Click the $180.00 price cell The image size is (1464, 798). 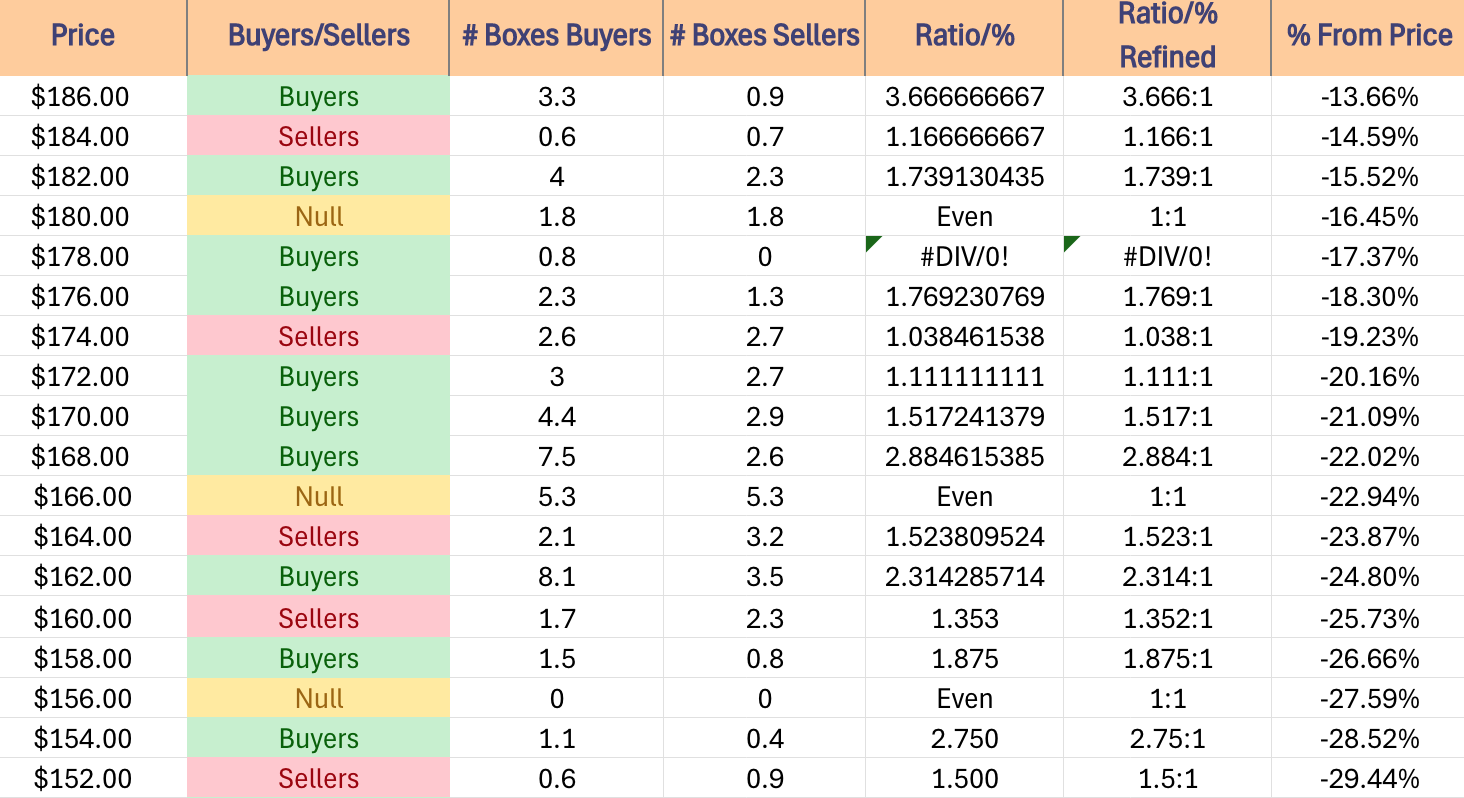pyautogui.click(x=93, y=217)
